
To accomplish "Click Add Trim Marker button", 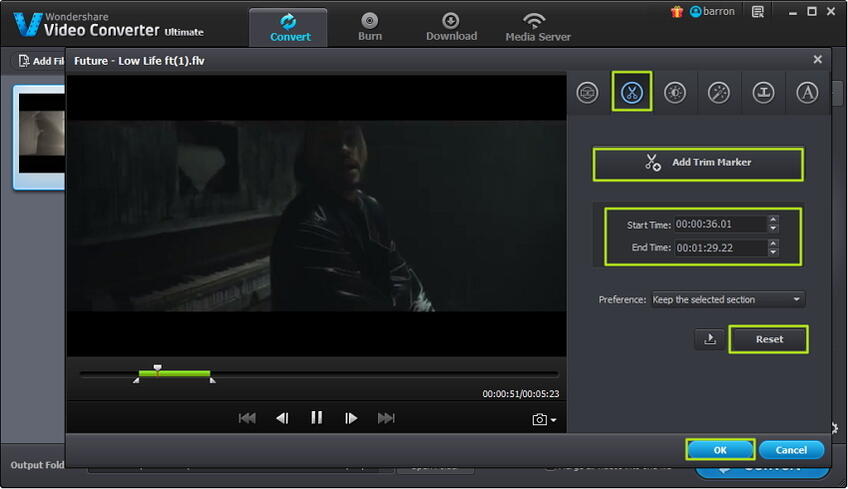I will click(698, 163).
